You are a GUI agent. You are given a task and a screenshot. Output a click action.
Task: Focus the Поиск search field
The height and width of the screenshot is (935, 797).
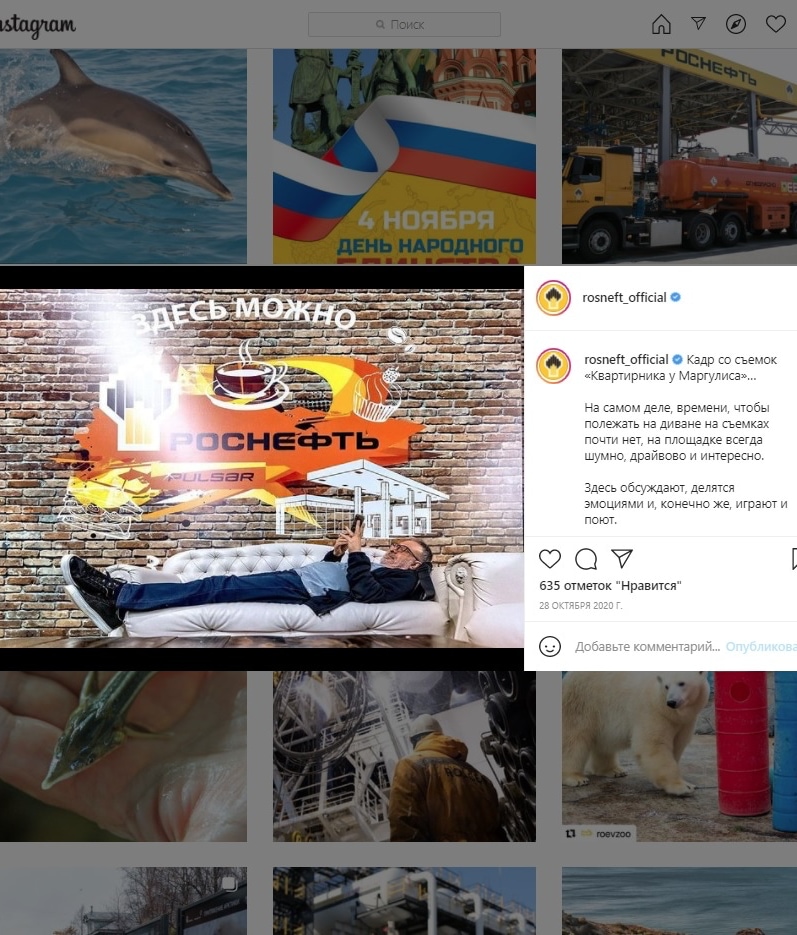[404, 24]
